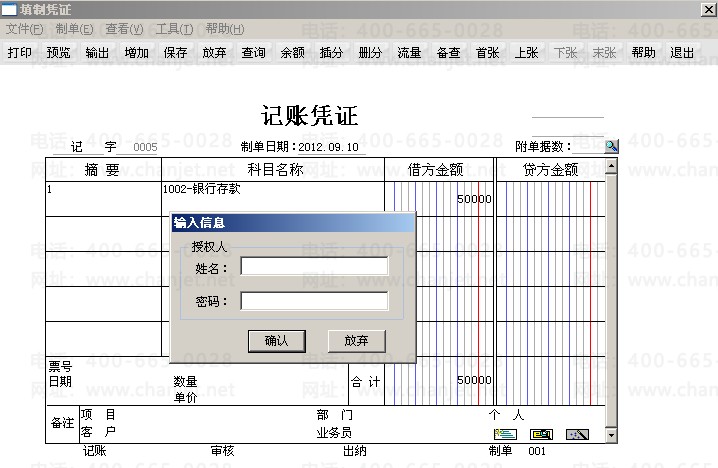This screenshot has height=468, width=718.
Task: Click the 姓名 input field
Action: [x=314, y=266]
